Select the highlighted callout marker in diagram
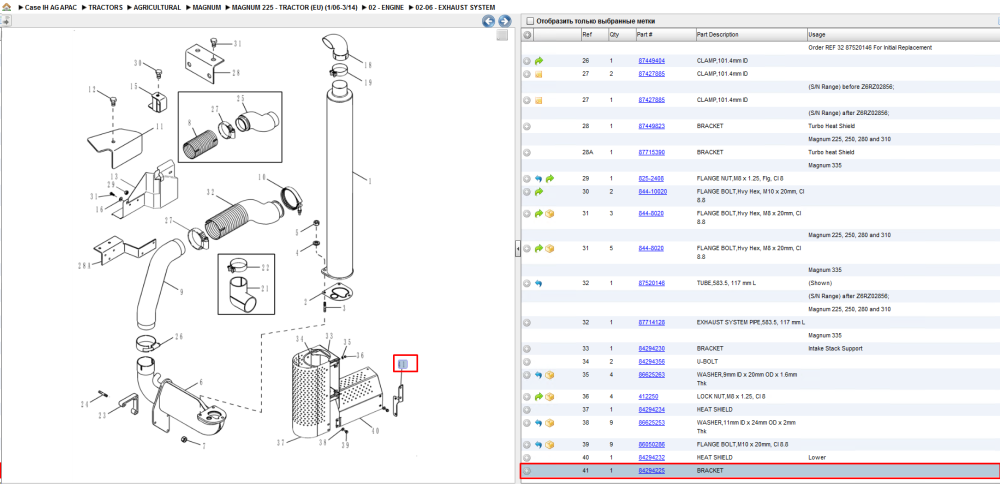The width and height of the screenshot is (1000, 484). coord(402,364)
